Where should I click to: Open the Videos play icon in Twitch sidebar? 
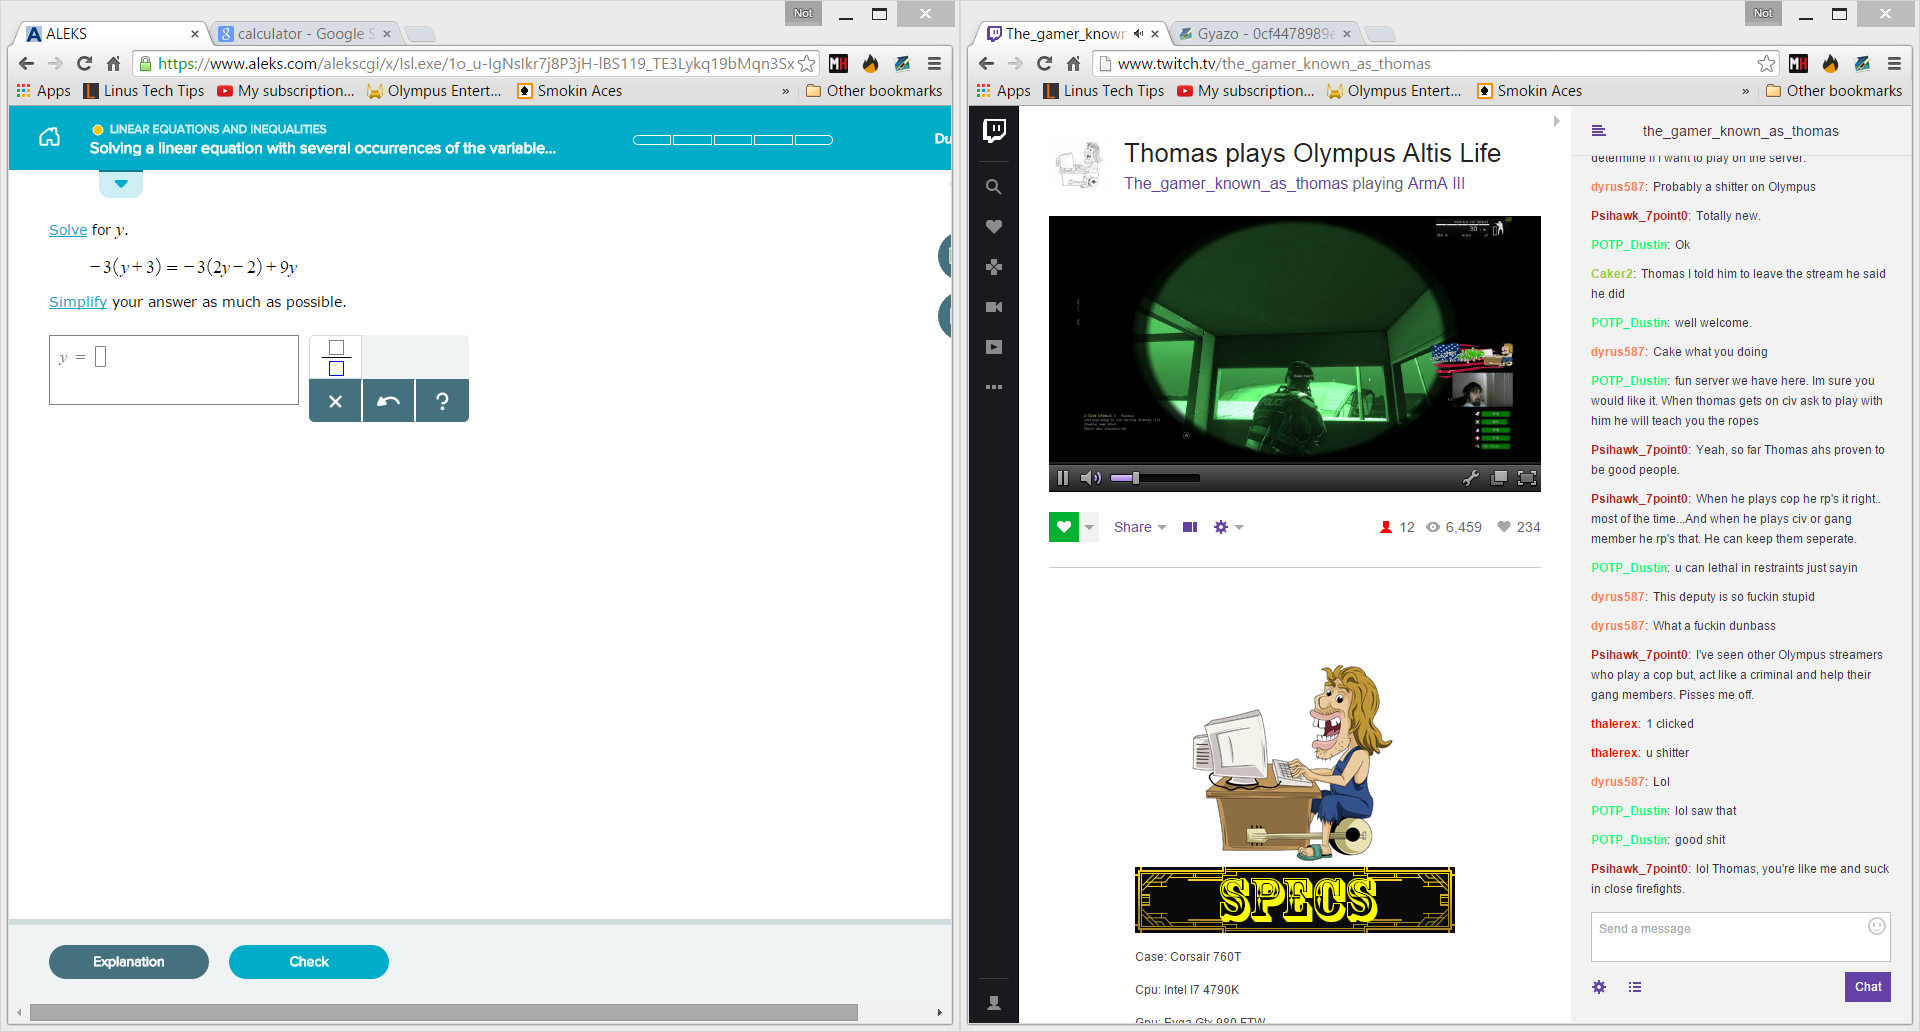point(994,347)
